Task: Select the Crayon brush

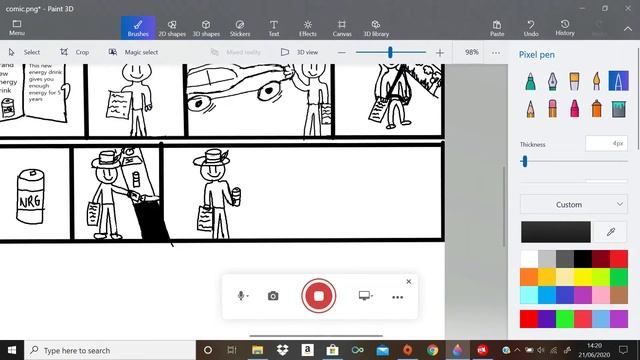Action: click(574, 109)
